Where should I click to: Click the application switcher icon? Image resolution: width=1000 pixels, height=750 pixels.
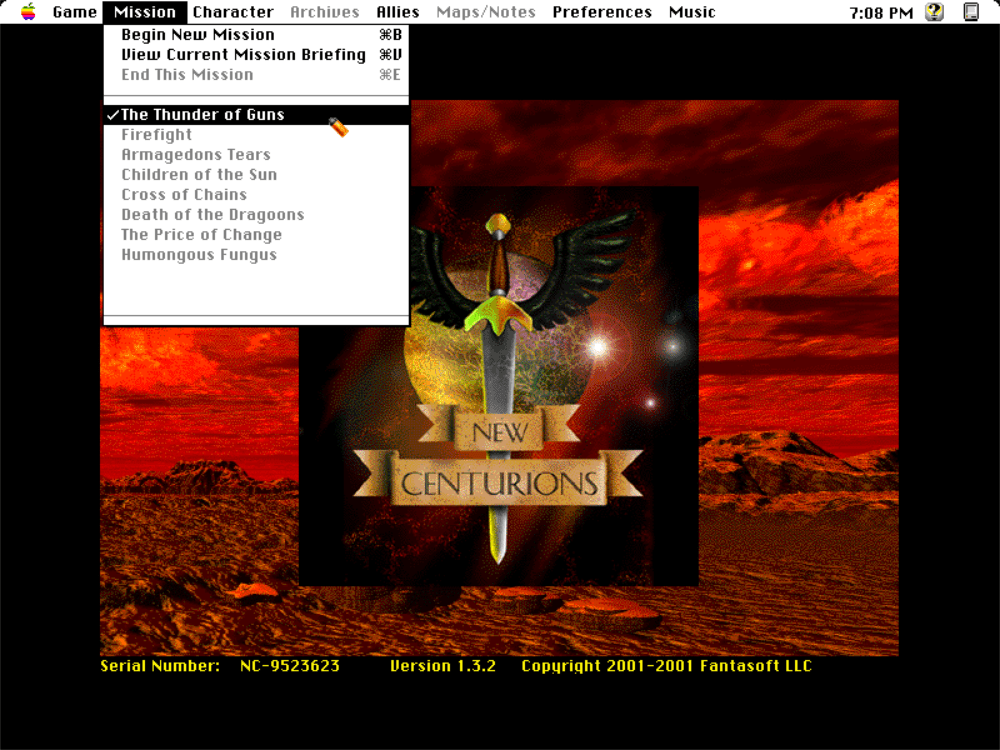tap(971, 12)
